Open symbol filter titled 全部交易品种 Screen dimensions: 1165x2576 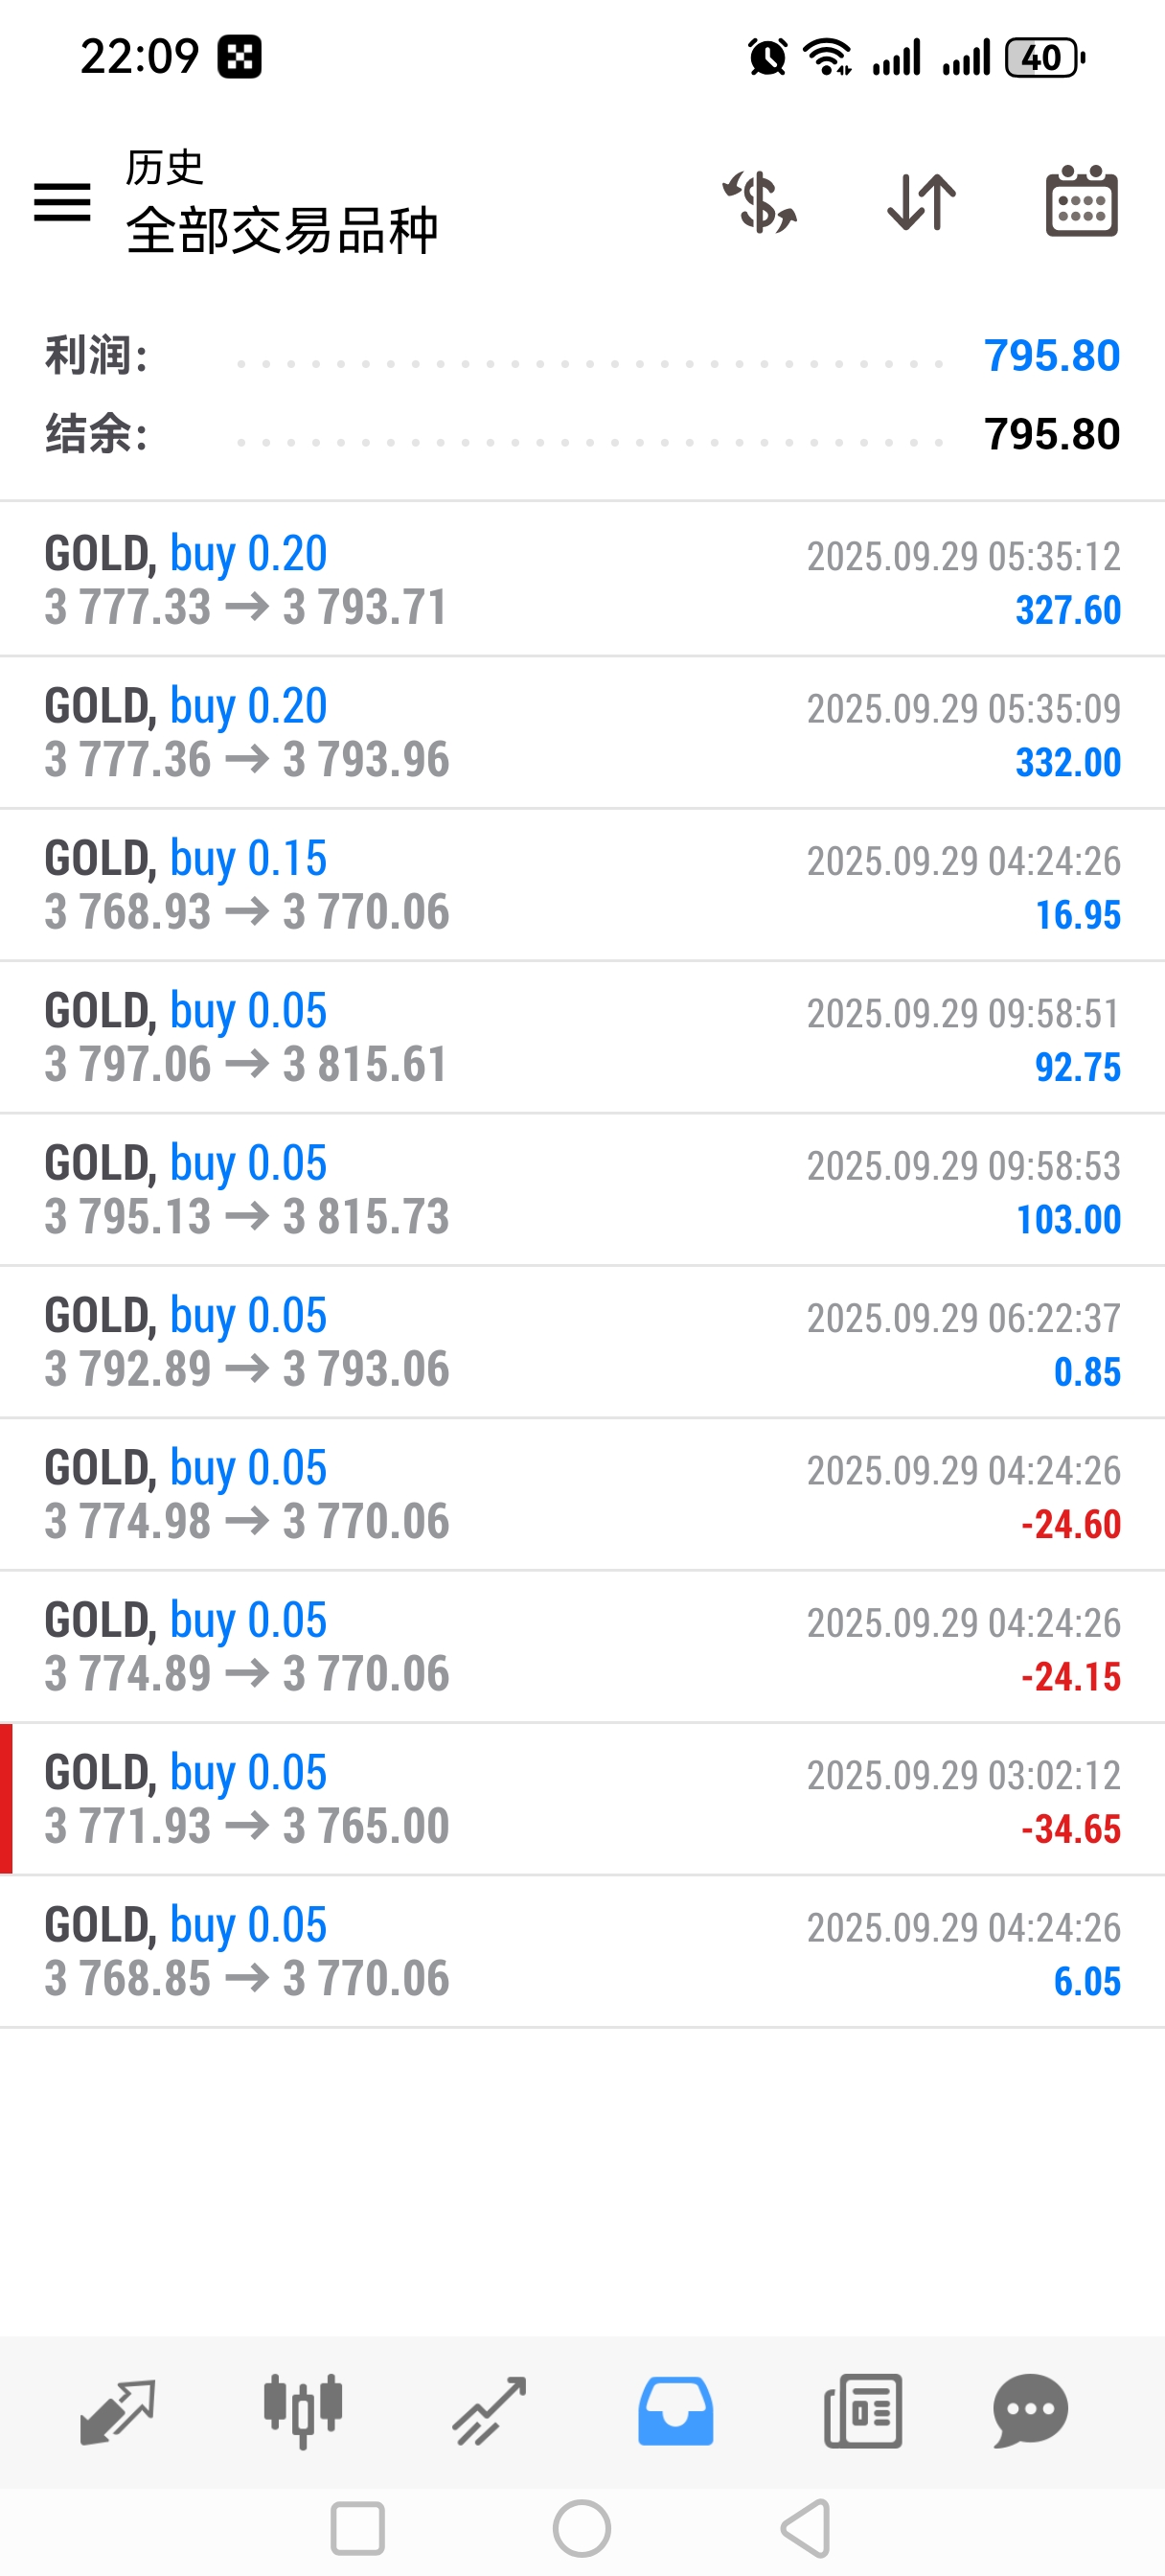282,230
